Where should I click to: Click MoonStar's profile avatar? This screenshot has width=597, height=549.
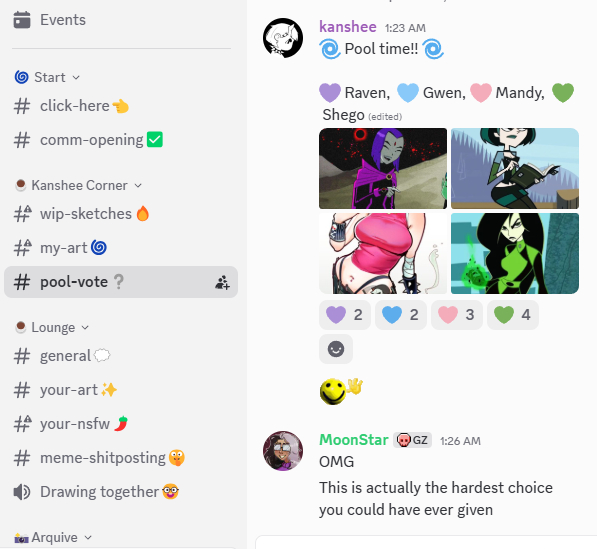coord(283,451)
